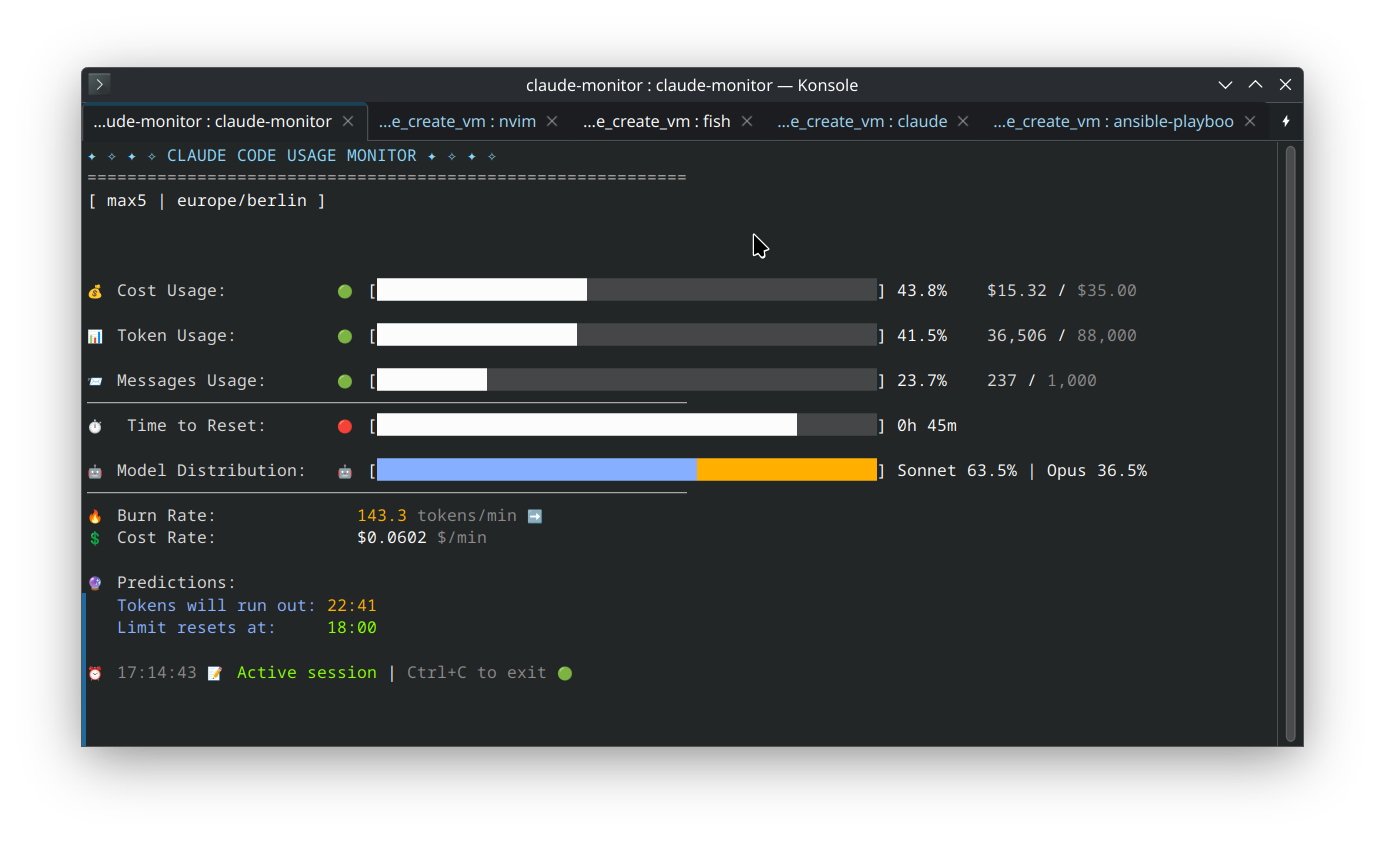Viewport: 1385px width, 843px height.
Task: Click the orange Opus distribution segment
Action: coord(786,470)
